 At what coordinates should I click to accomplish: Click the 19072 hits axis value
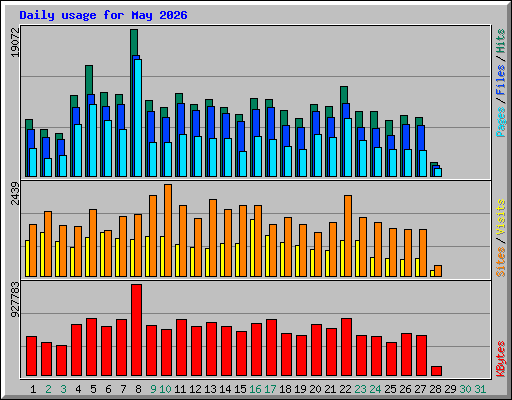tap(15, 42)
